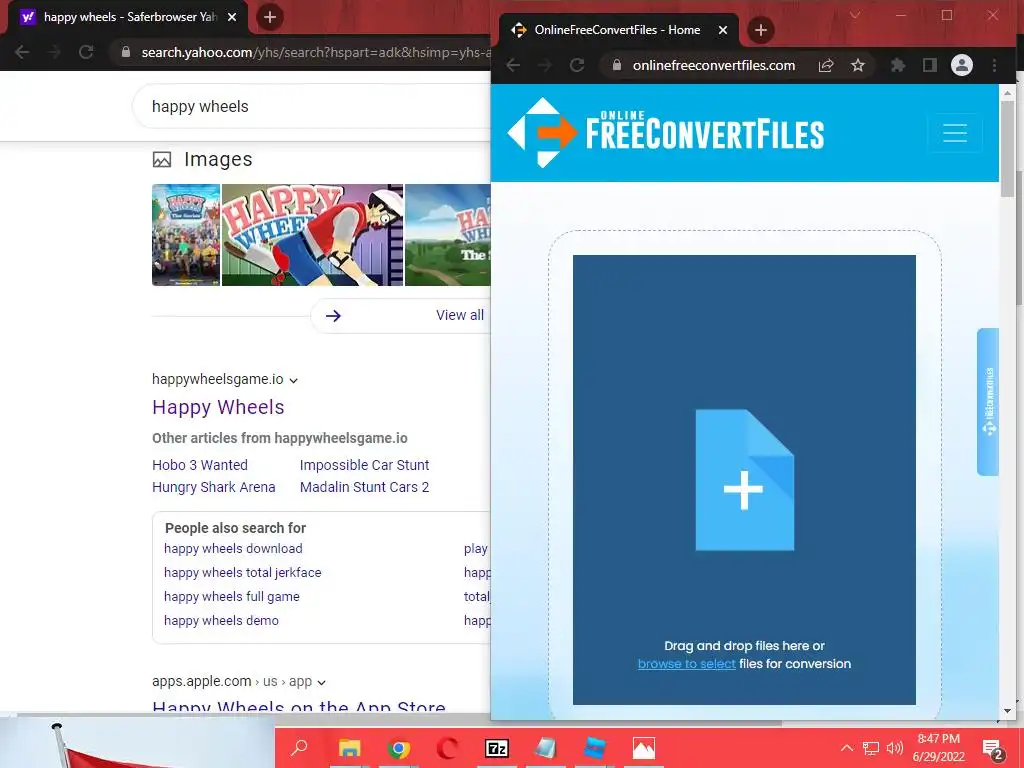Click the Yahoo search box with happy wheels

312,106
